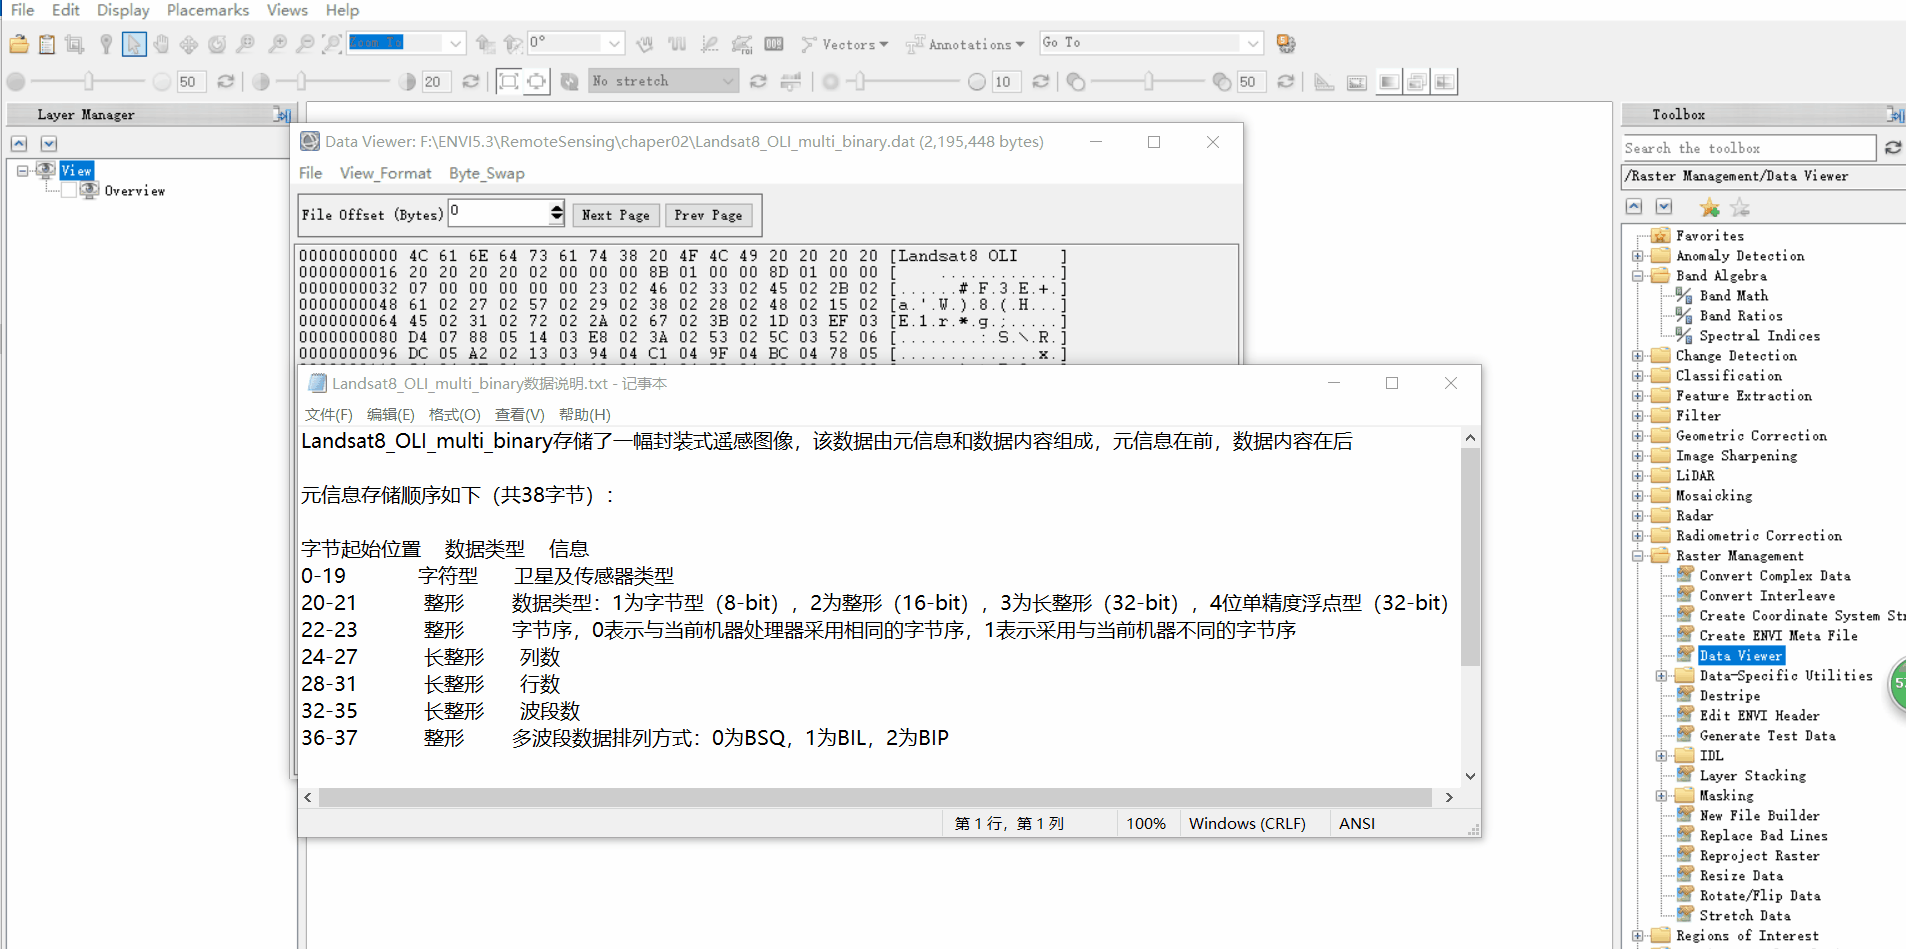Open the Vectors dropdown menu
Viewport: 1906px width, 949px height.
845,44
